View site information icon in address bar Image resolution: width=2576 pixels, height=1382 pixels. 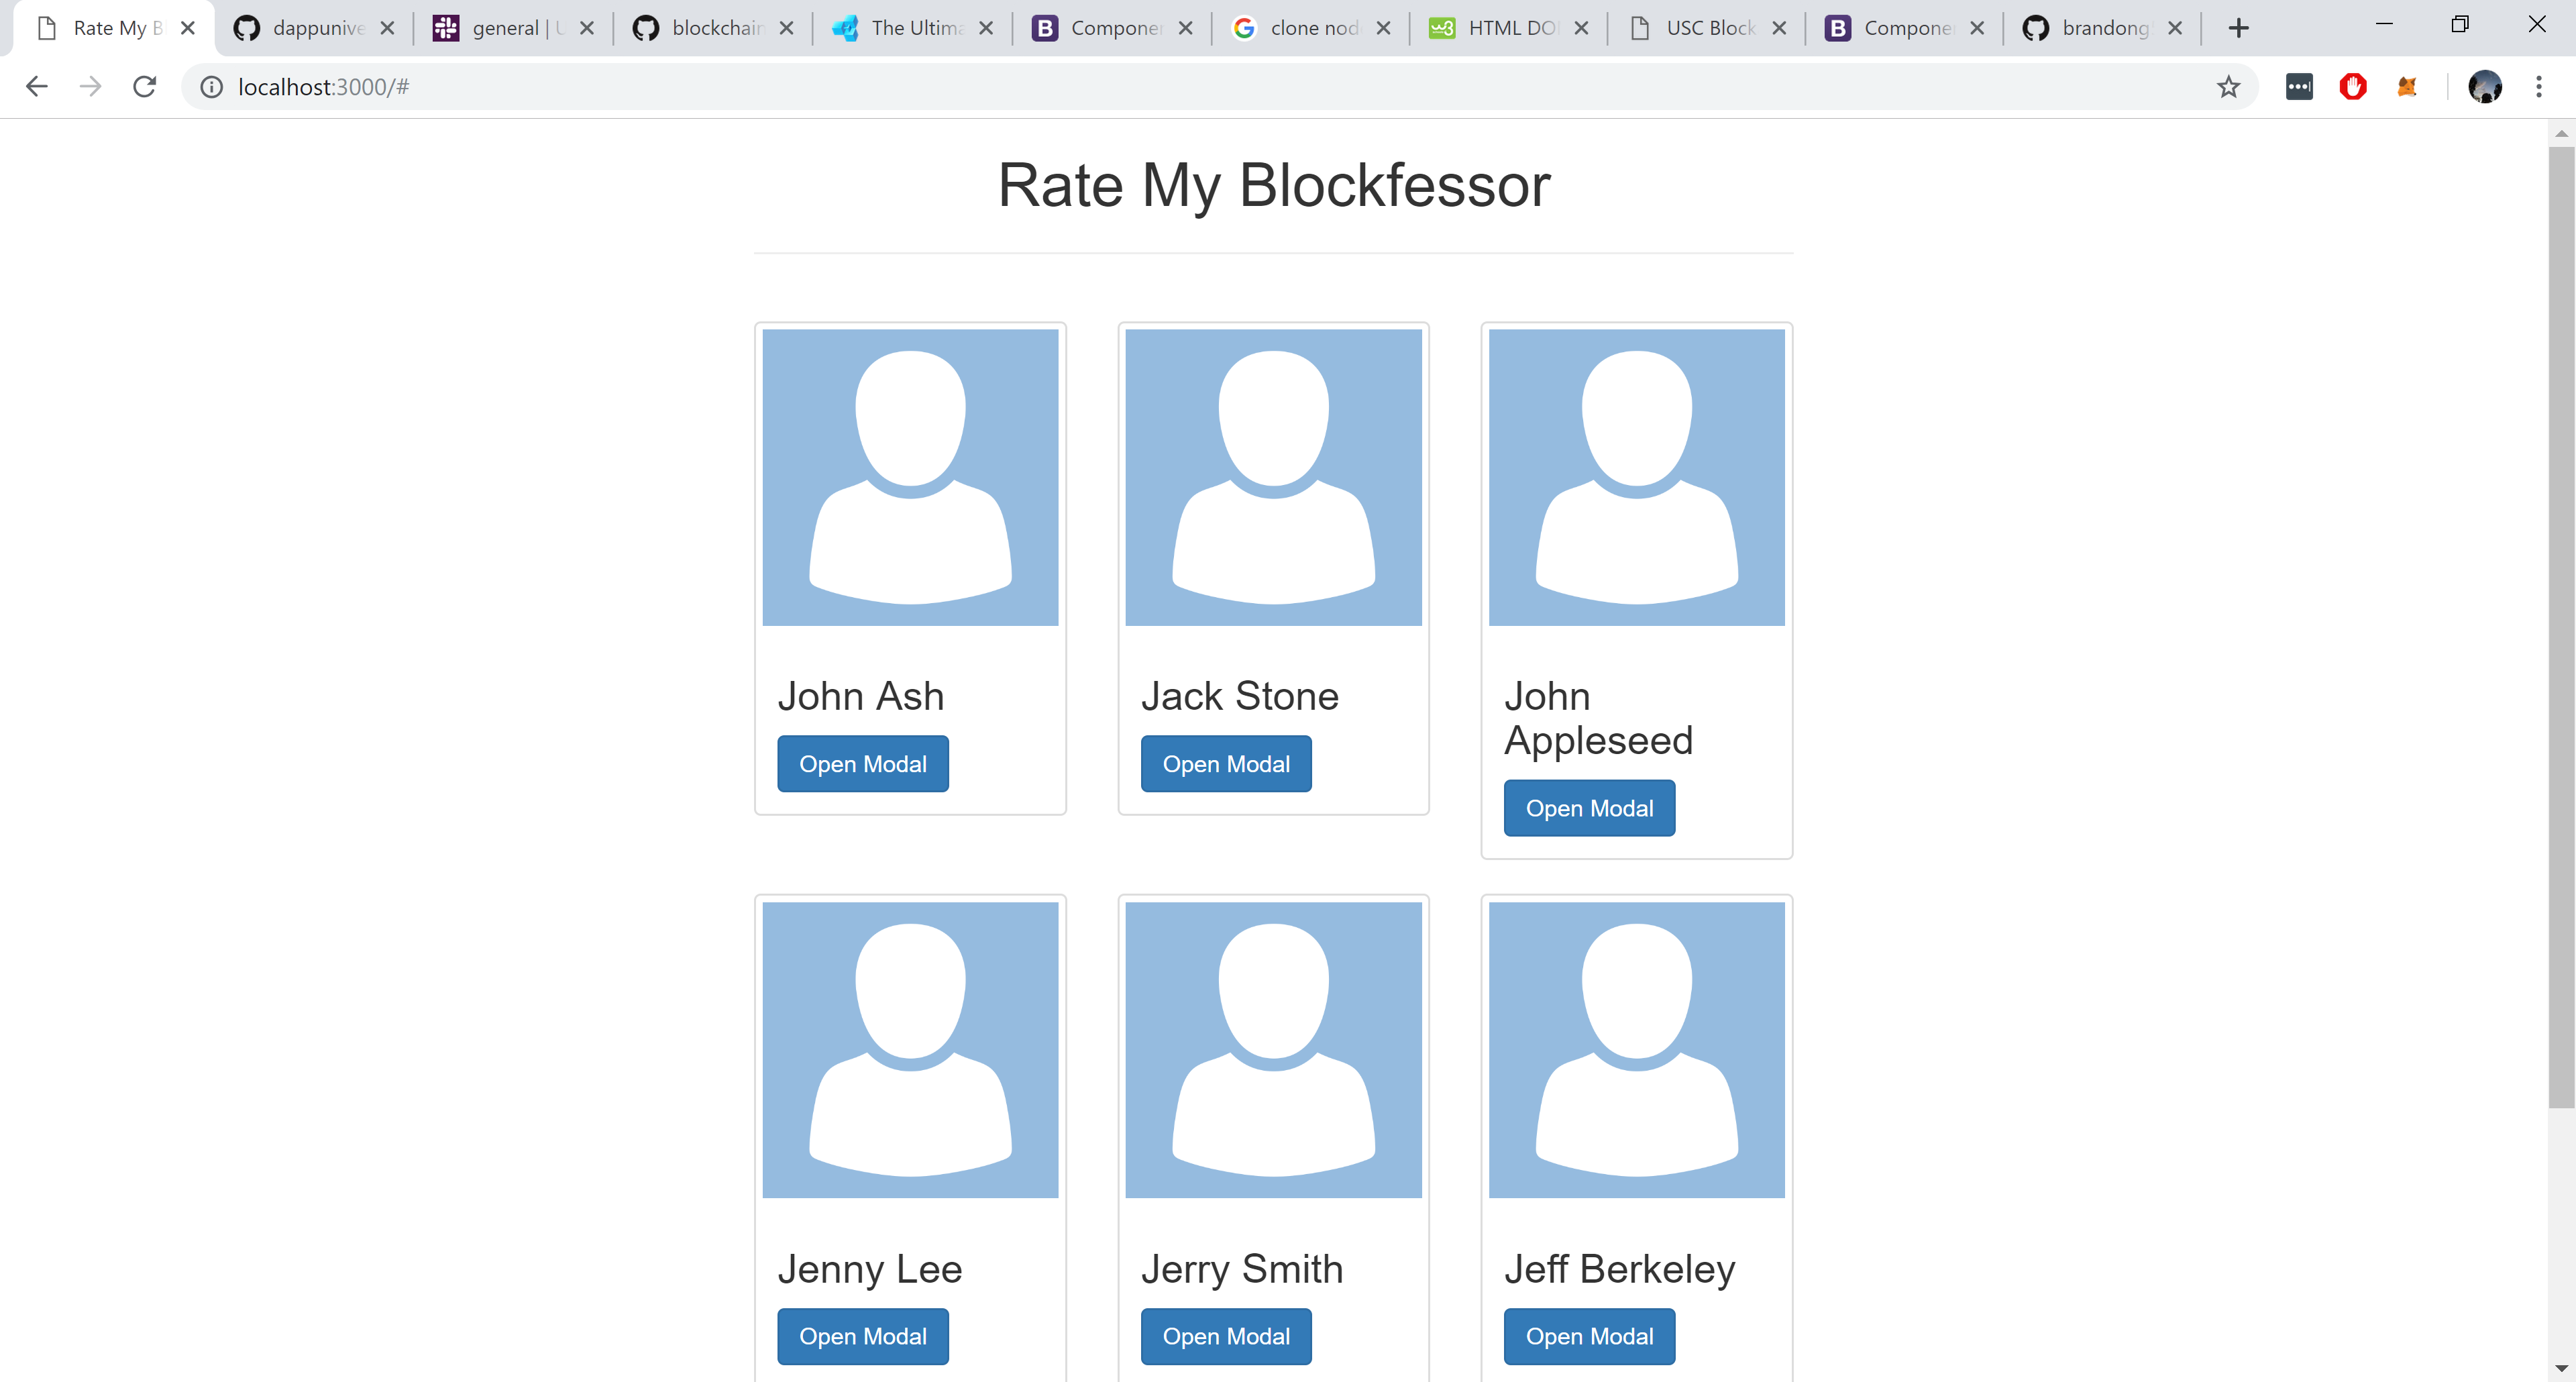pyautogui.click(x=211, y=87)
